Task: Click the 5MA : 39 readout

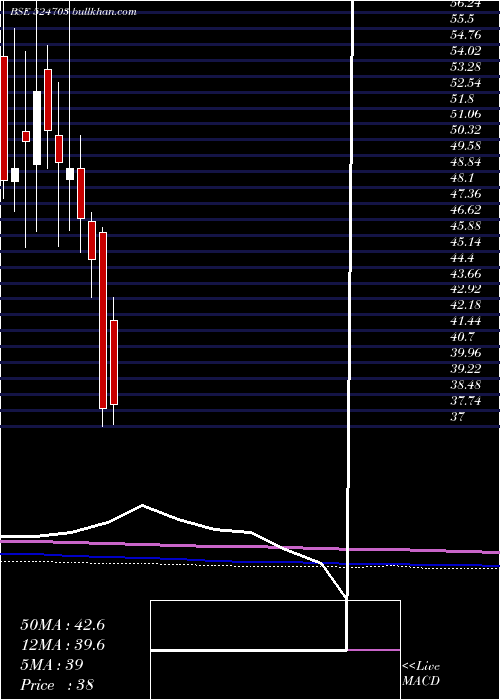Action: click(52, 664)
